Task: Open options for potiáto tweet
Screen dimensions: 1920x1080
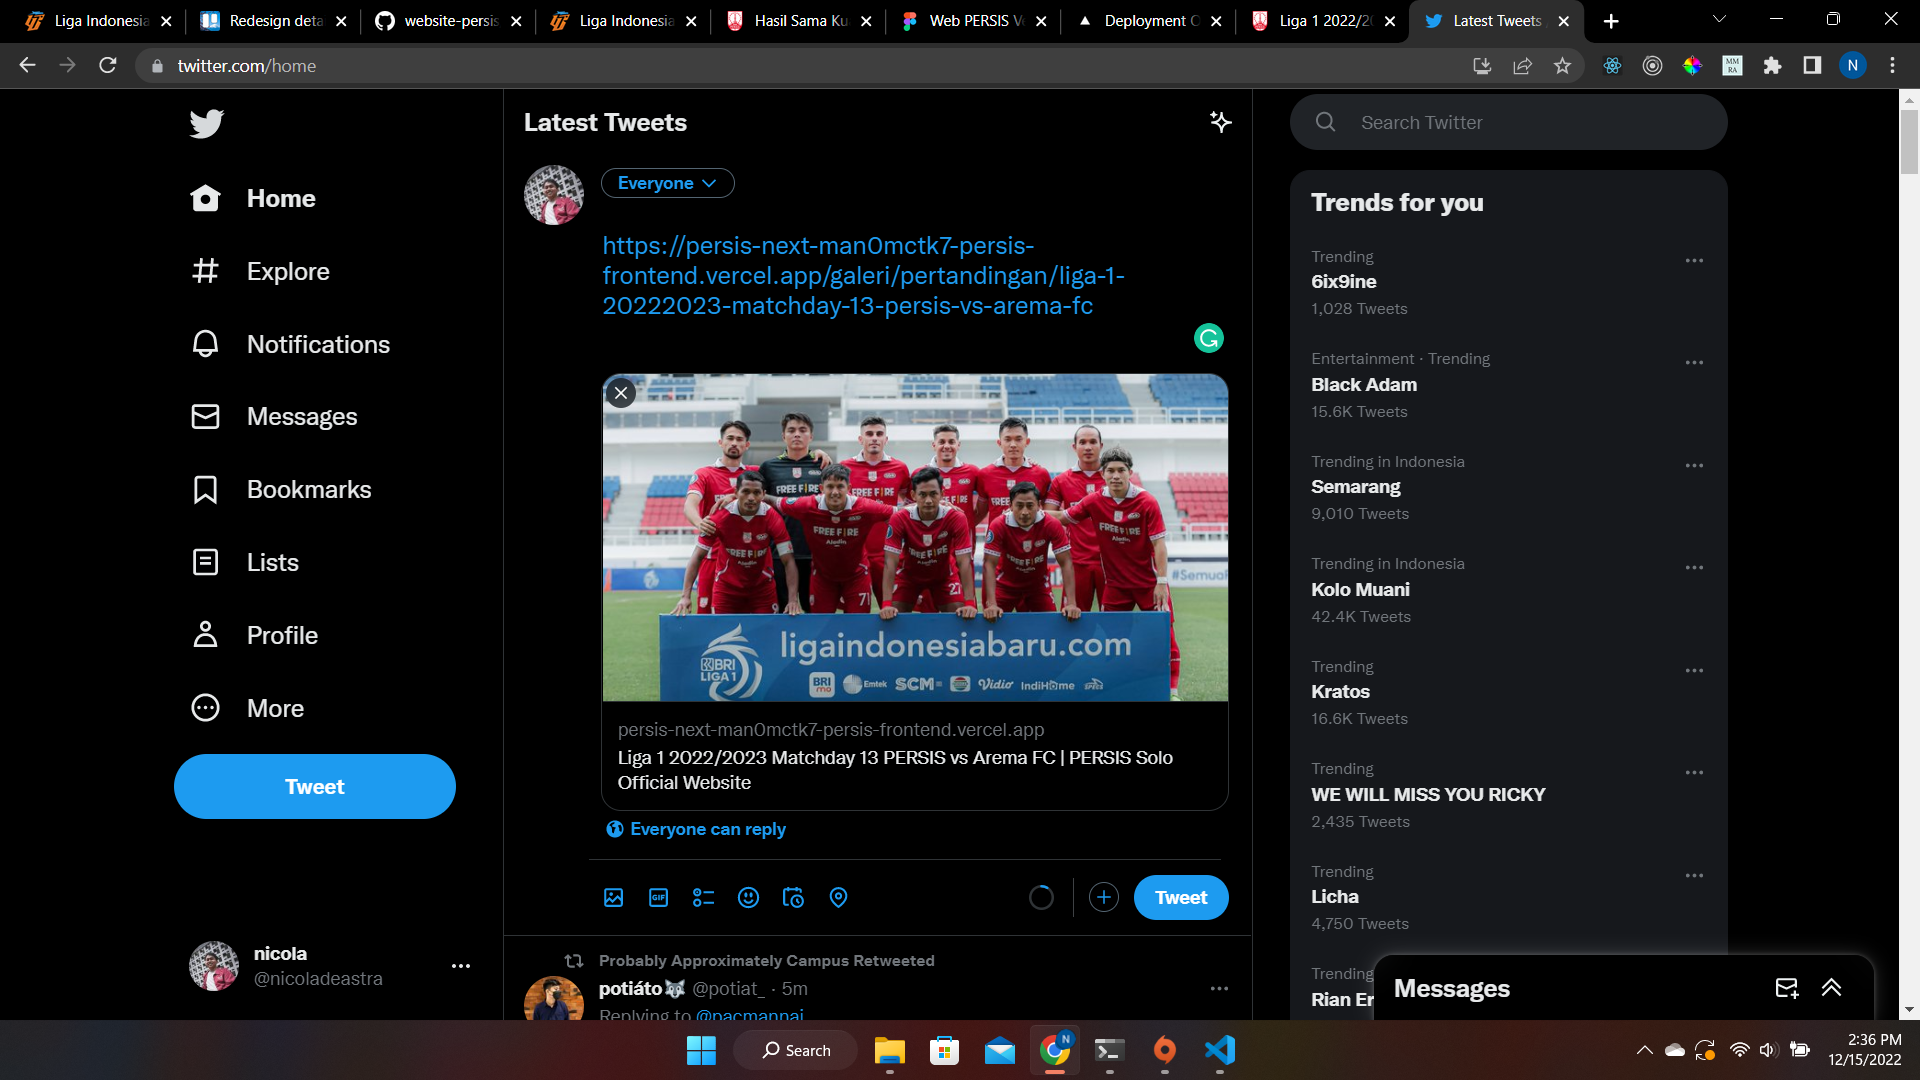Action: coord(1219,989)
